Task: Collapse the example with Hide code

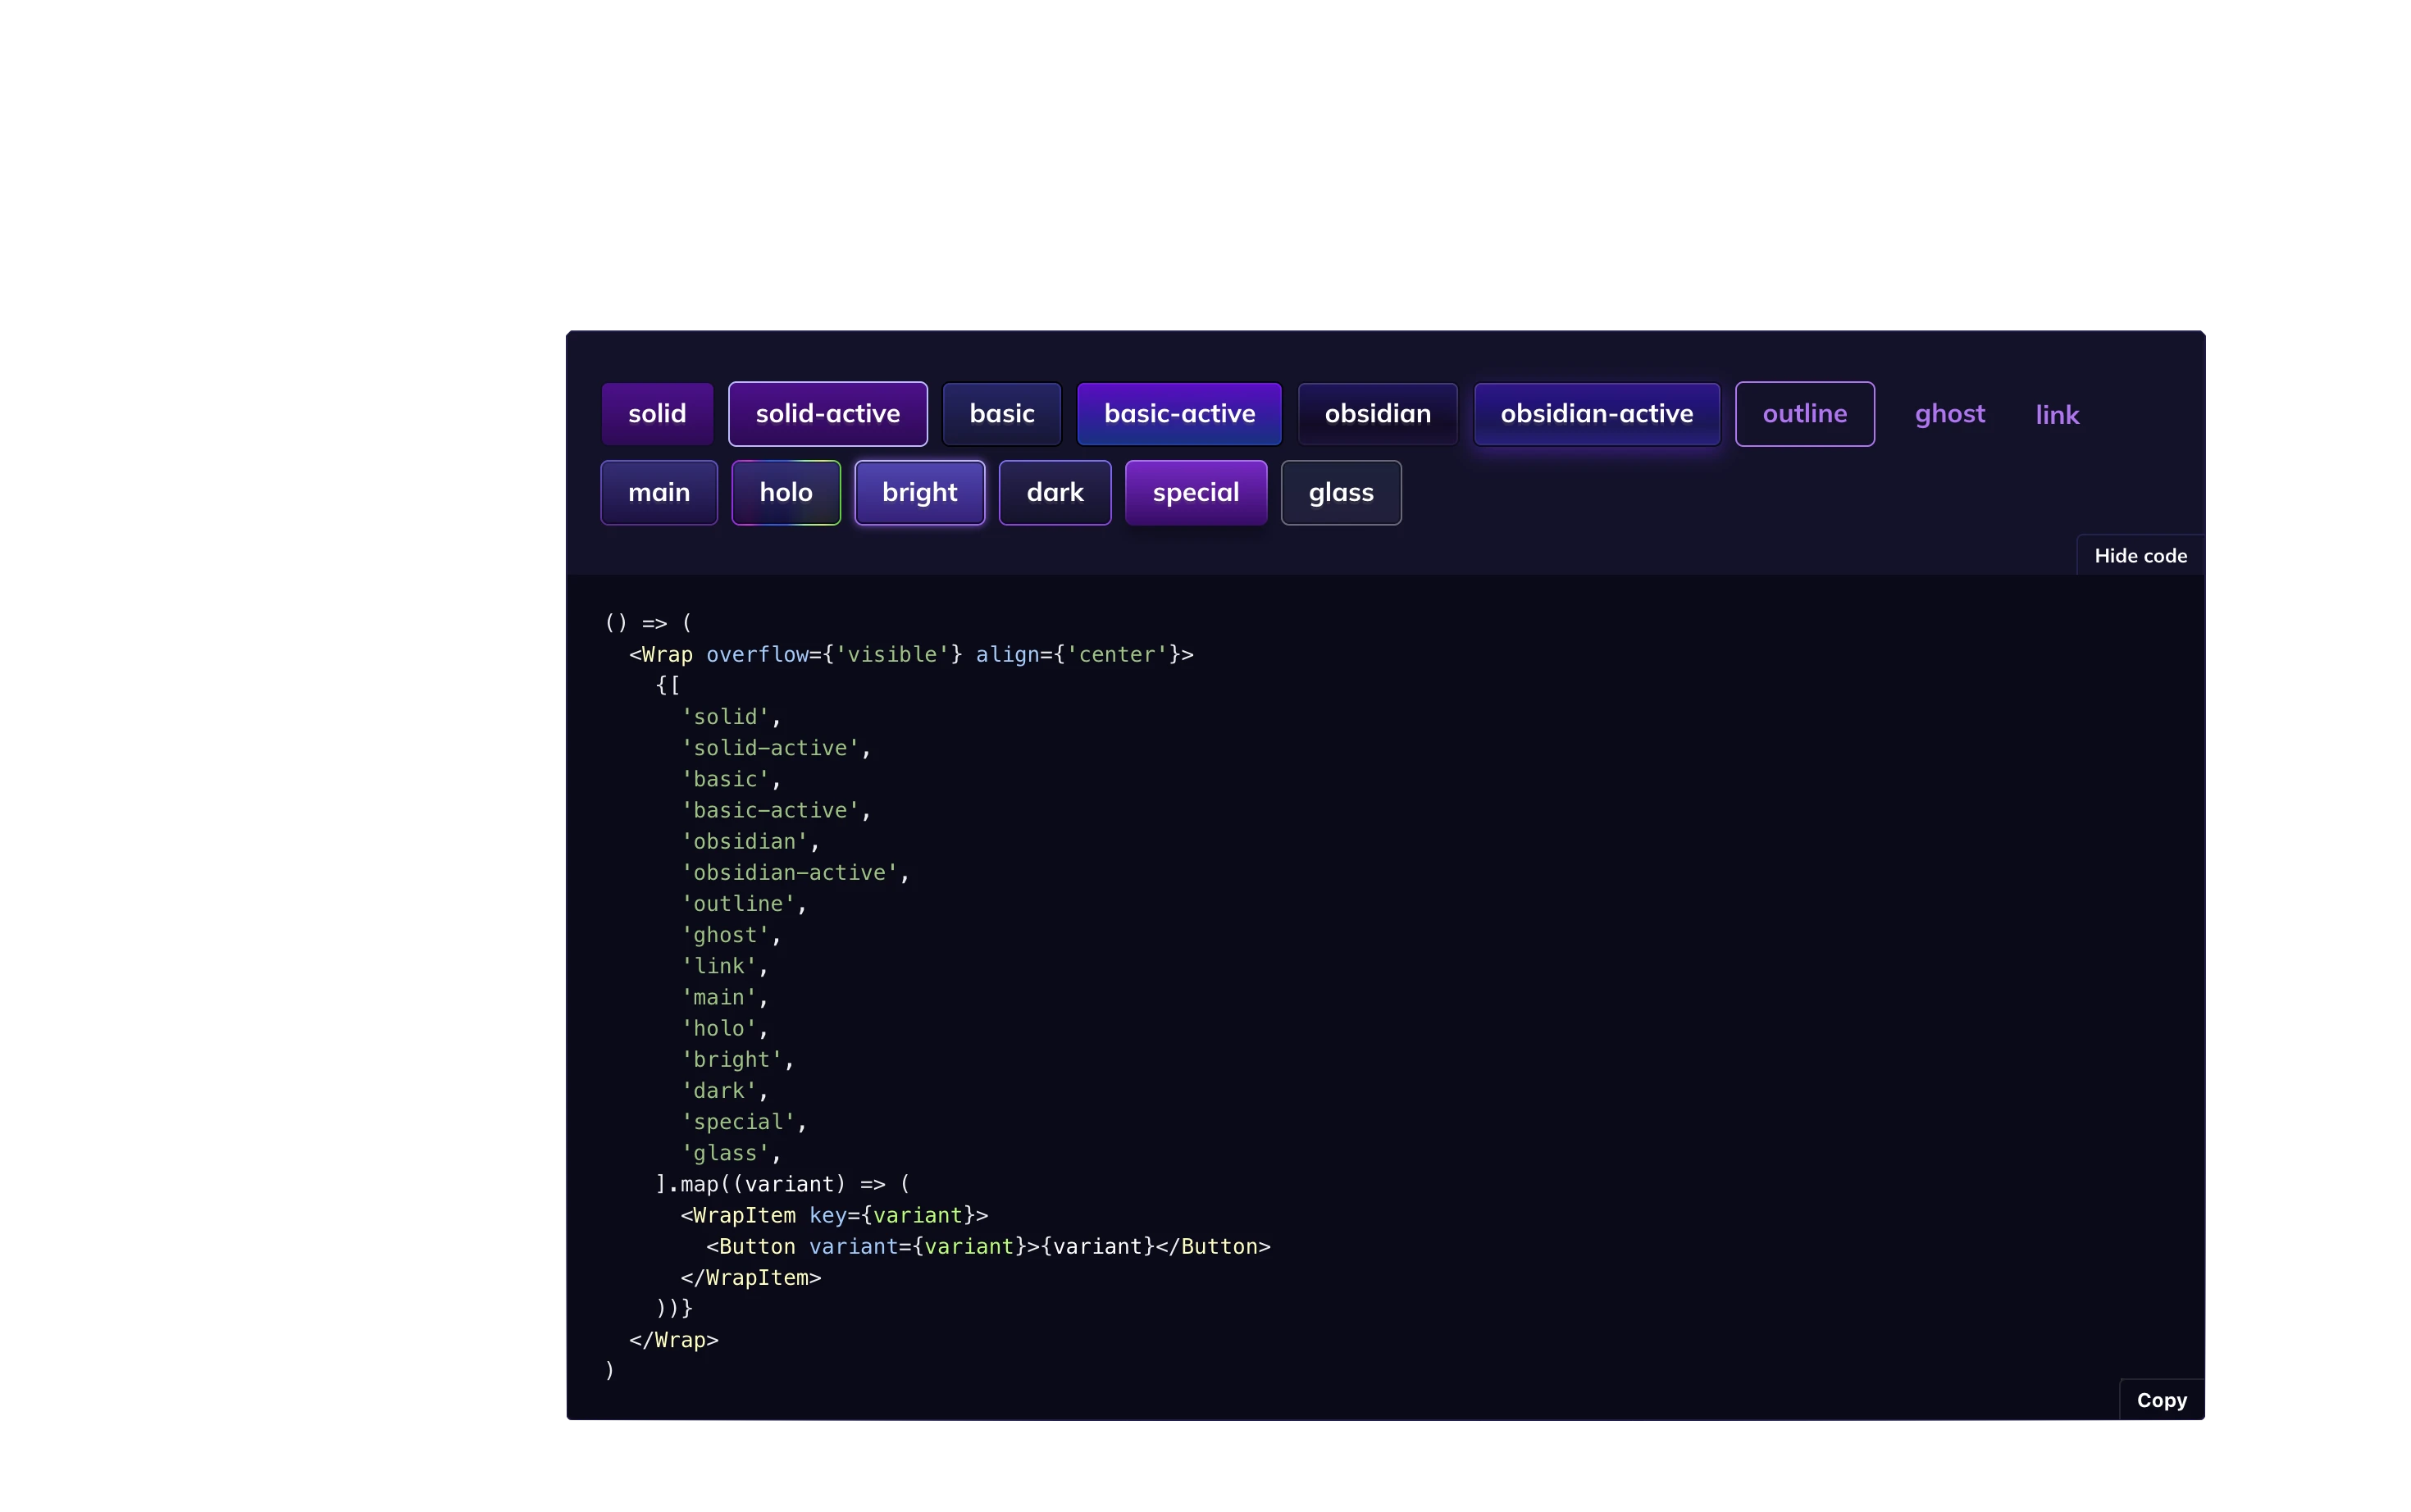Action: (x=2140, y=556)
